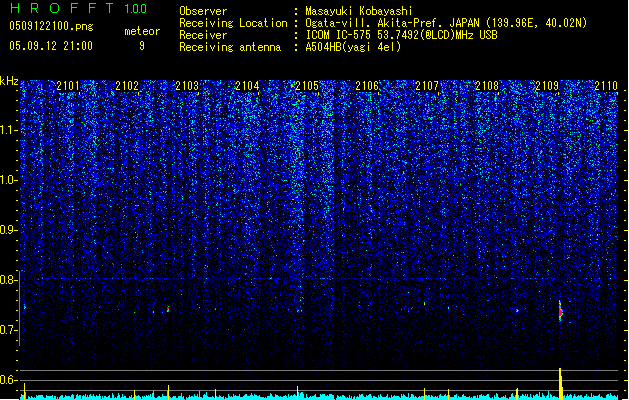Click the ICOM IC-575 receiver text
Viewport: 629px width, 400px height.
tap(401, 35)
